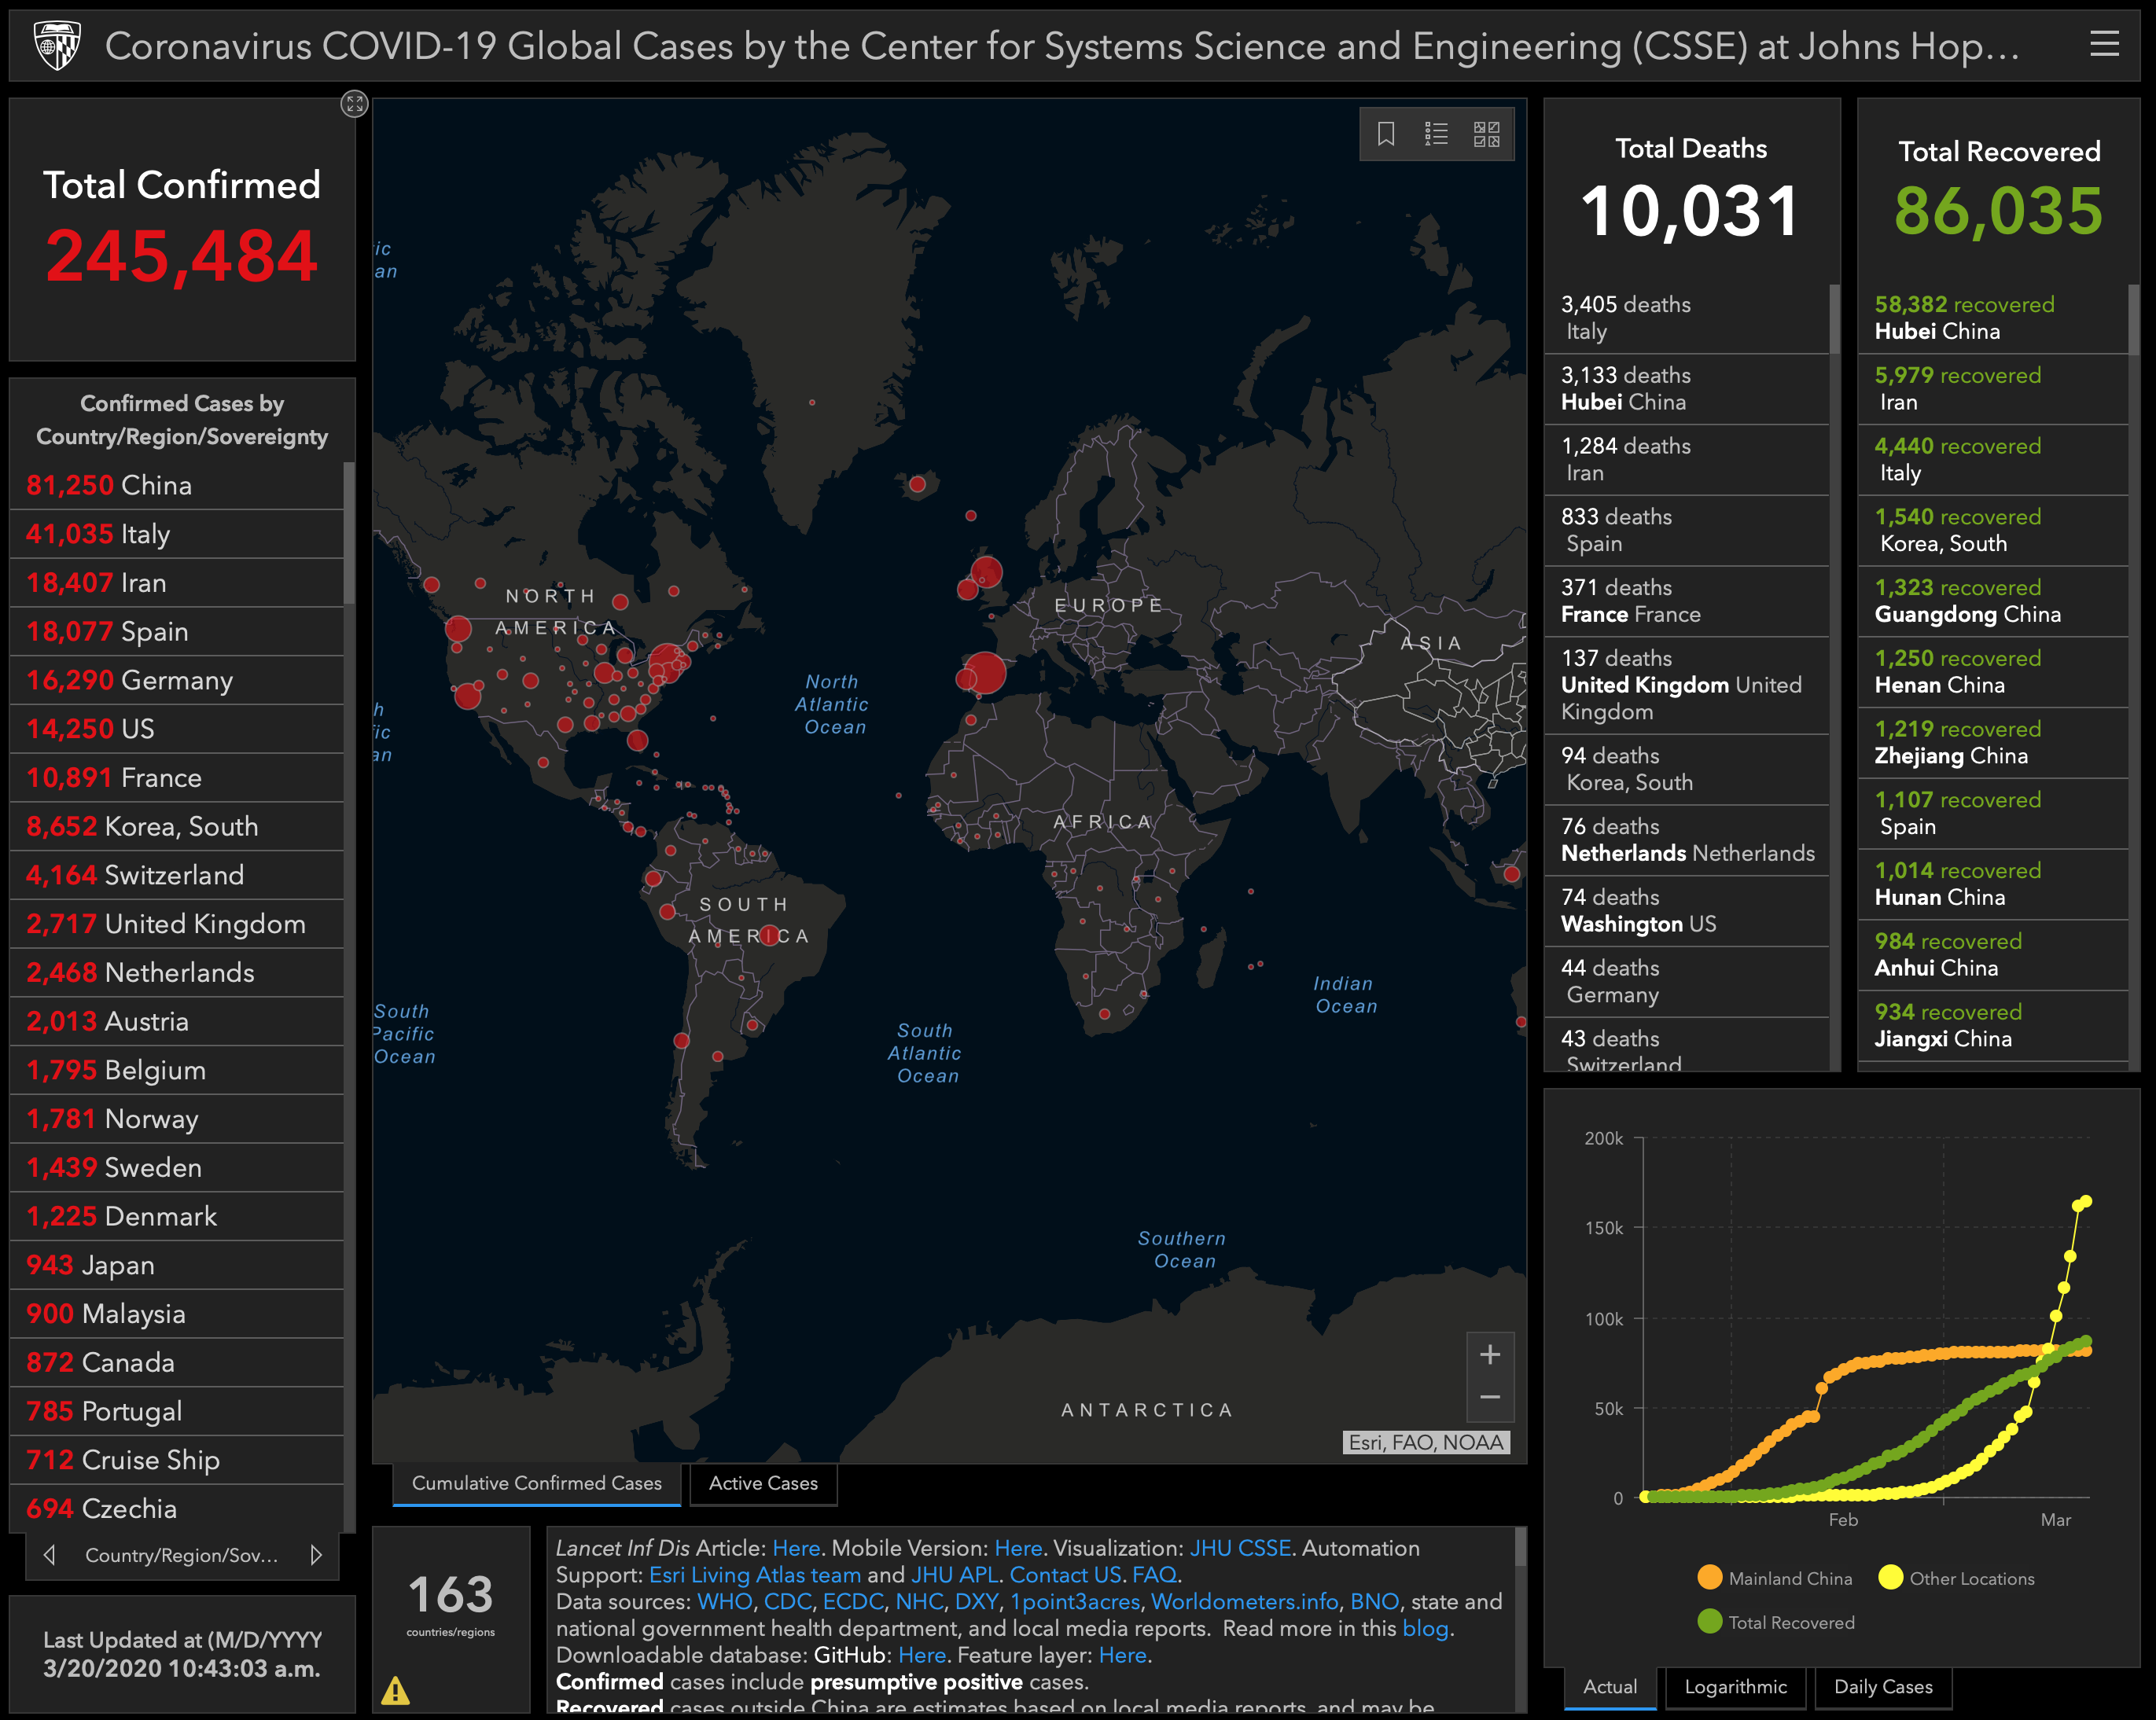Go to previous list with left arrow
Image resolution: width=2156 pixels, height=1720 pixels.
pyautogui.click(x=49, y=1555)
